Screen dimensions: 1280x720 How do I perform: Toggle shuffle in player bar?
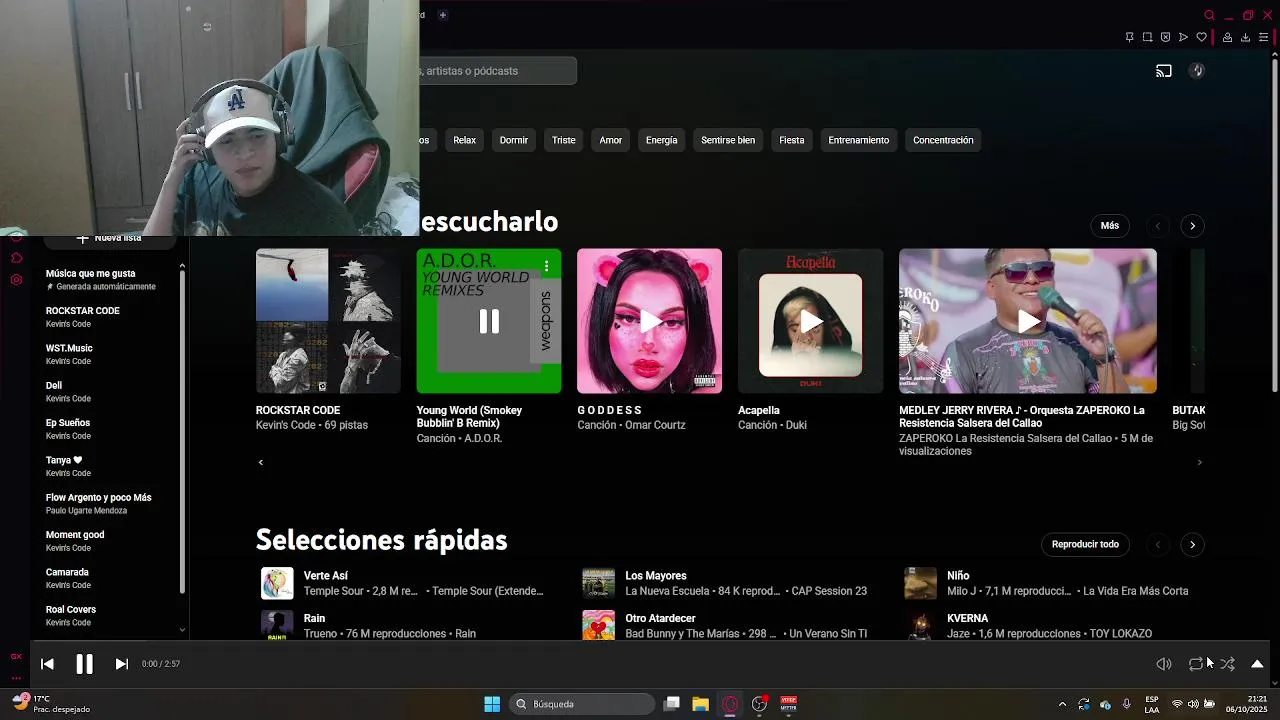1227,664
